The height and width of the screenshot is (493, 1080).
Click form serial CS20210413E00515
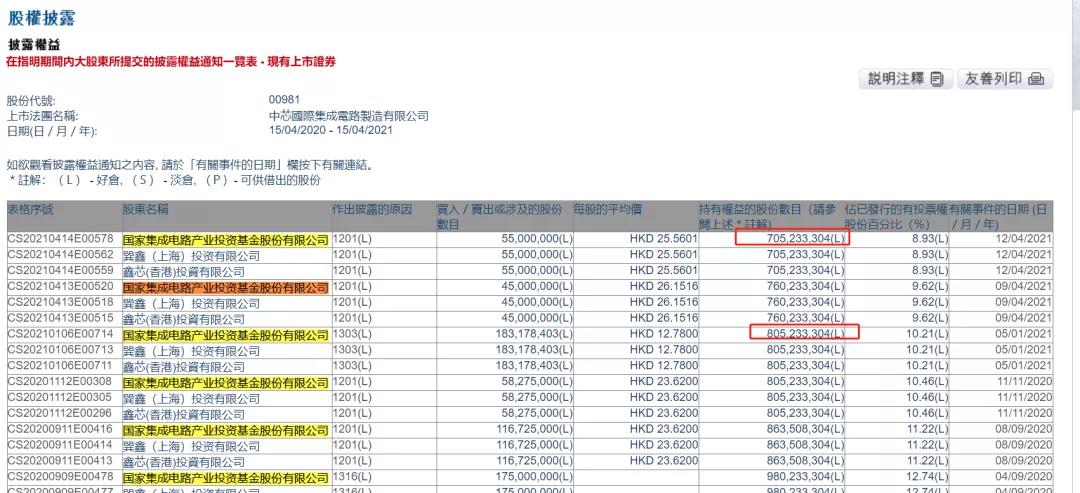tap(60, 318)
